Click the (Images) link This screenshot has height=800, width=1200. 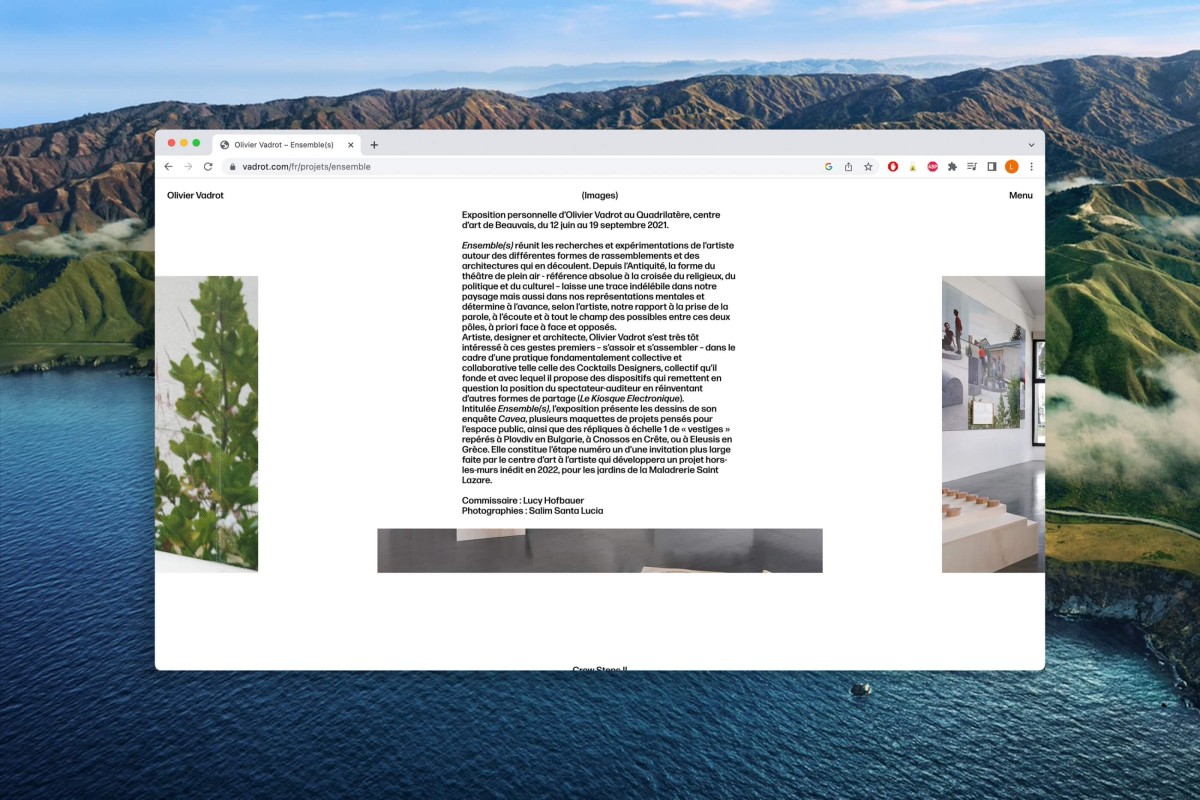(600, 196)
